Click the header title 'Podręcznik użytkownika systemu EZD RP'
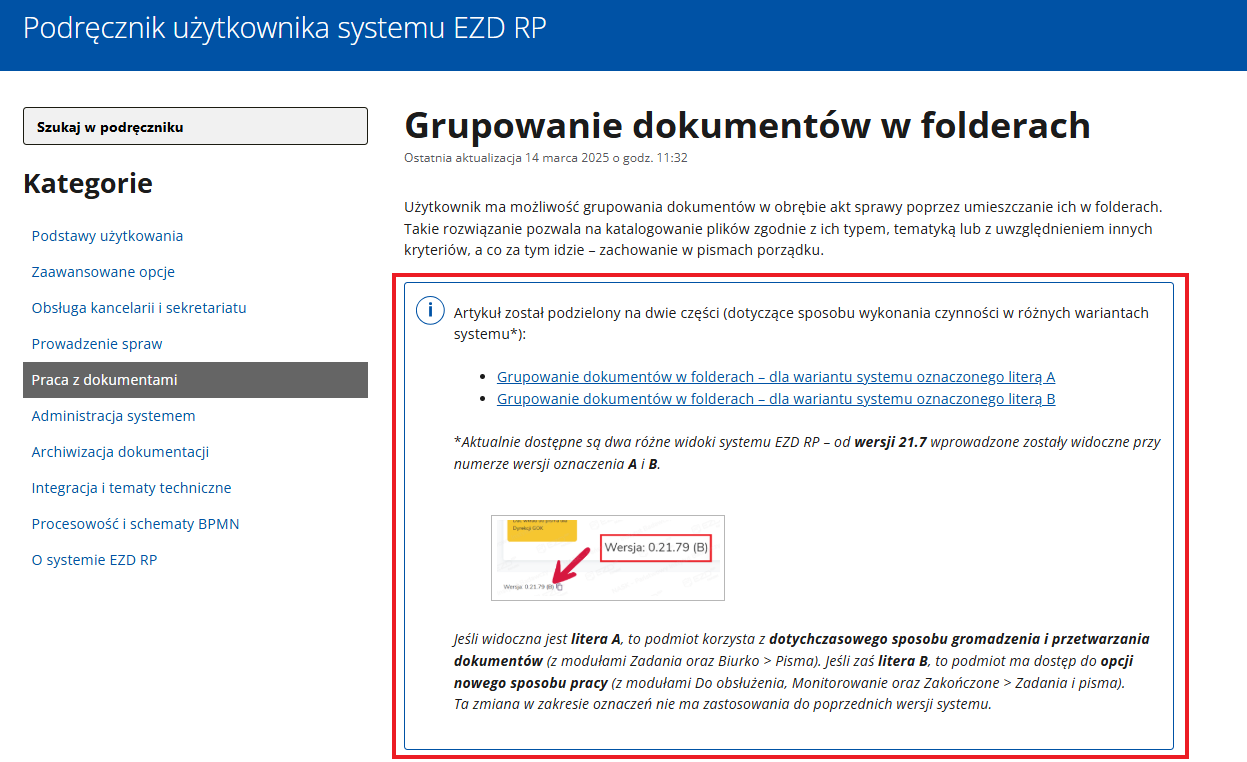The height and width of the screenshot is (762, 1247). [x=284, y=28]
